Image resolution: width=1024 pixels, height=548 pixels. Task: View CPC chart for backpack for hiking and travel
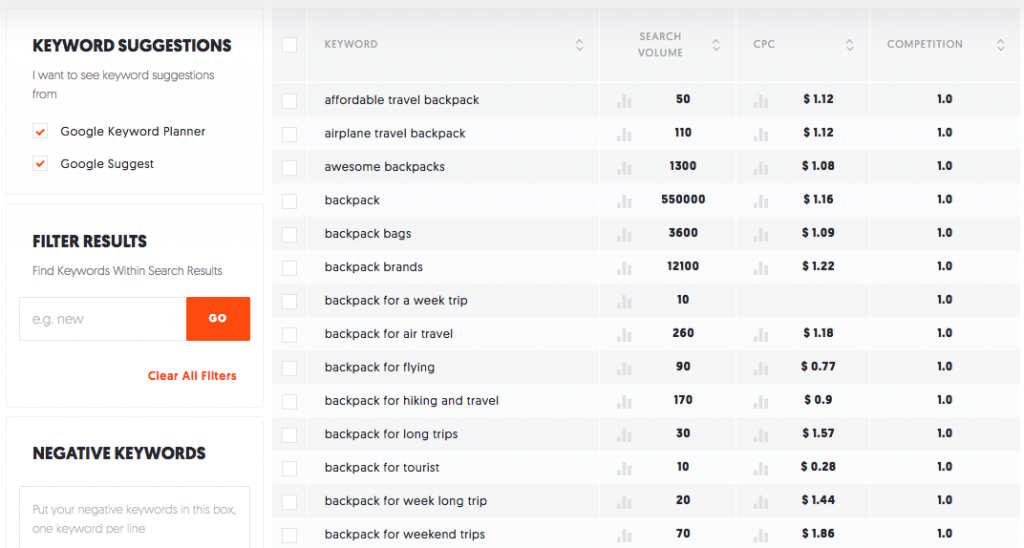[761, 401]
